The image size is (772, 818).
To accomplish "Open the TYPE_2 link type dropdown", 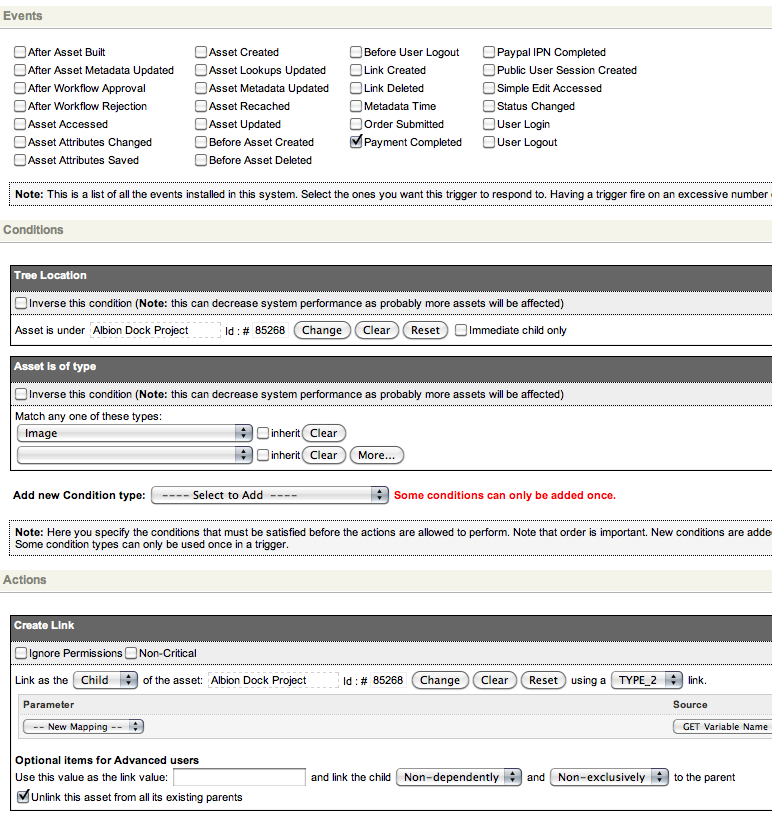I will point(646,680).
